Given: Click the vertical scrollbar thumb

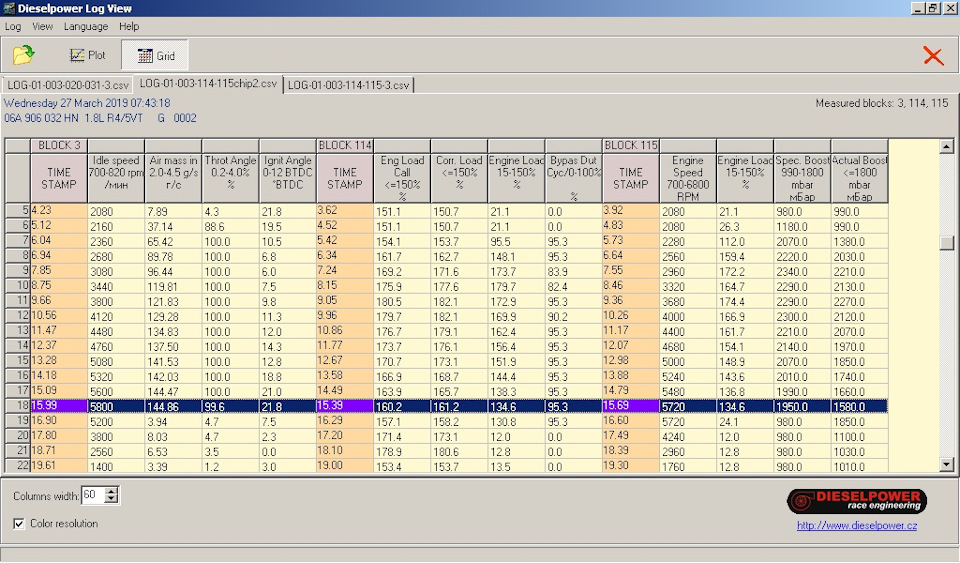Looking at the screenshot, I should [947, 242].
